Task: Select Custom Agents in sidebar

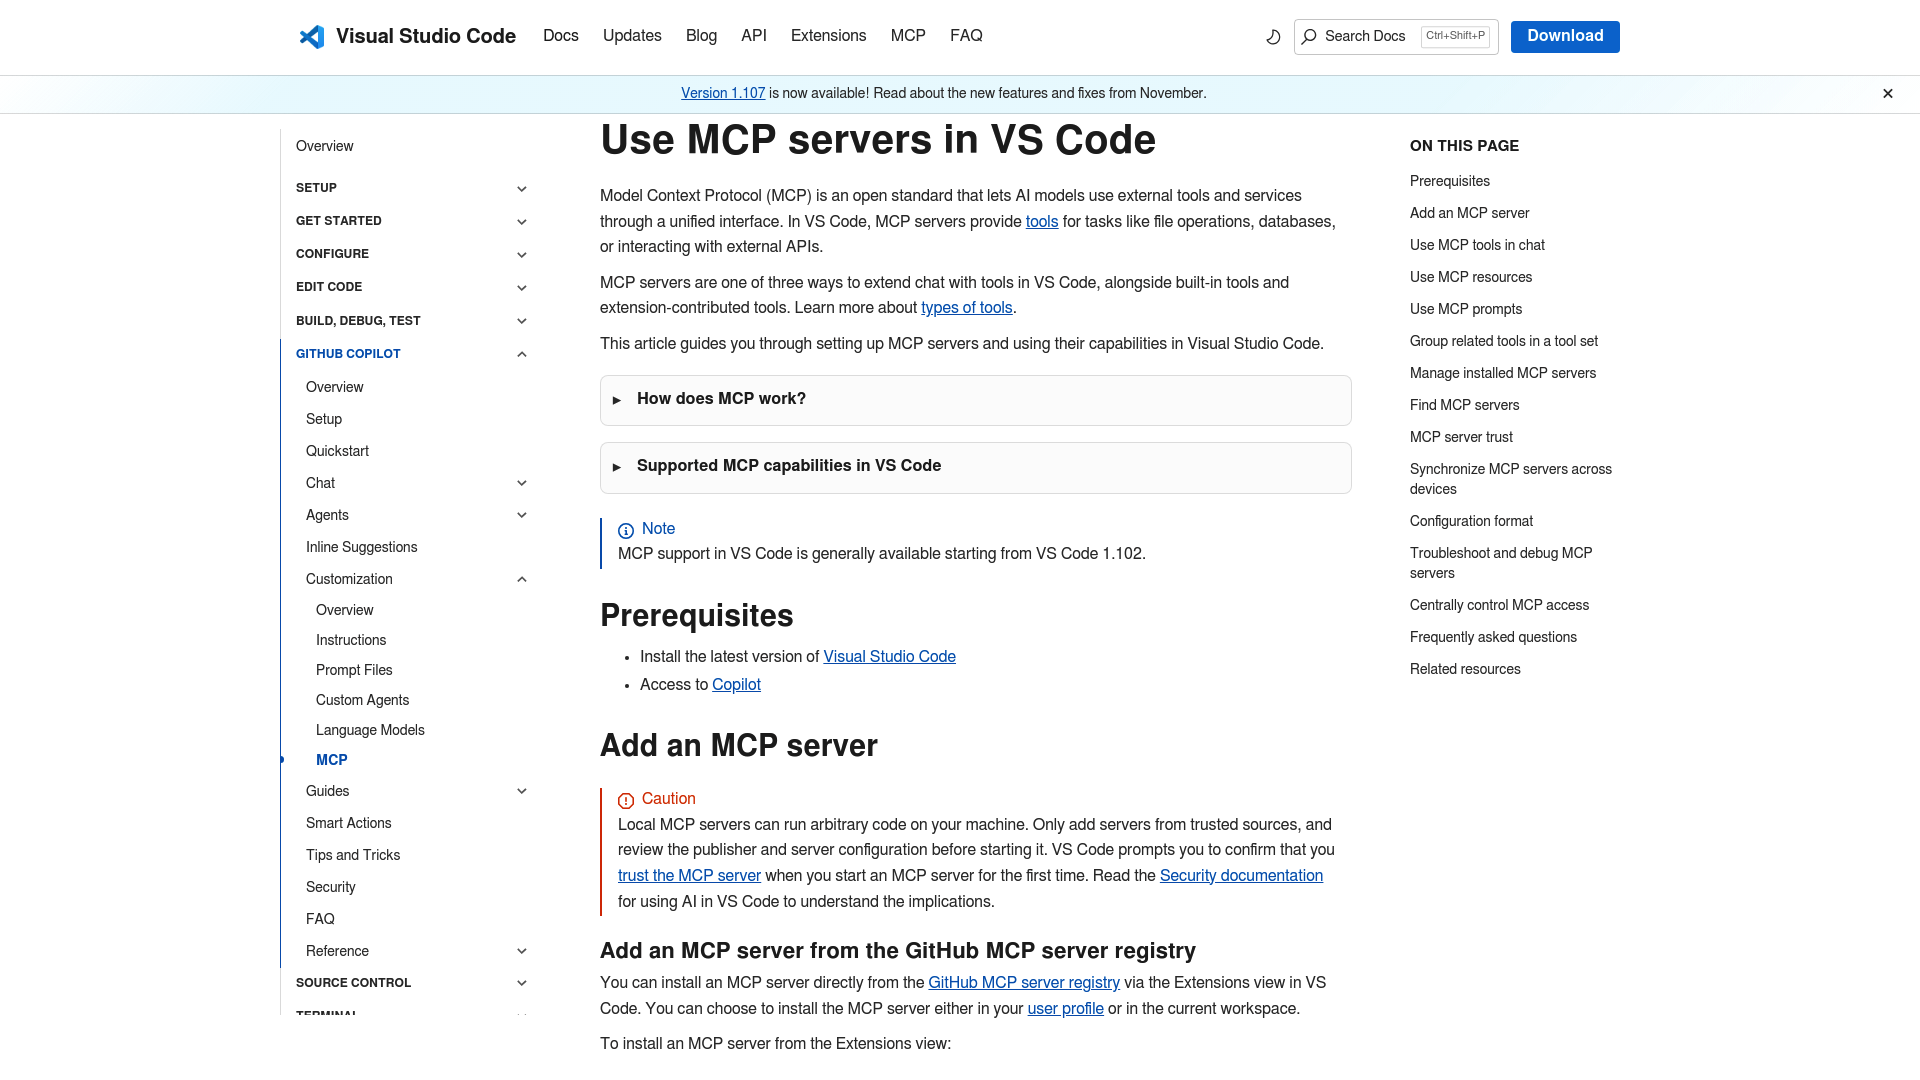Action: pos(362,700)
